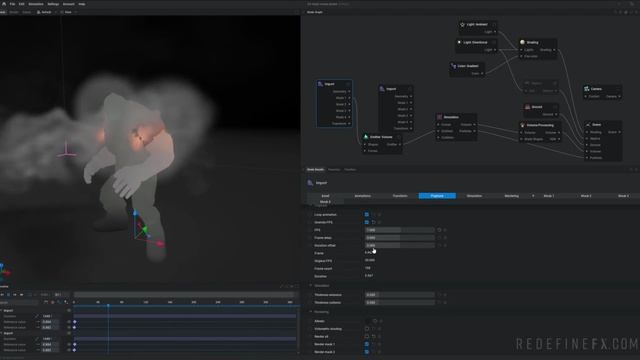640x360 pixels.
Task: Click the Thickness emission slider
Action: click(x=400, y=295)
